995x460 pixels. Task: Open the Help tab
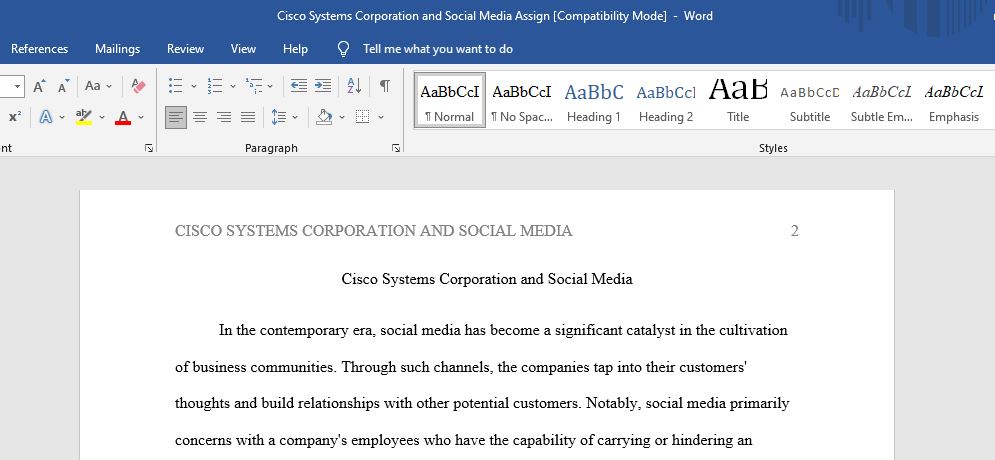point(295,49)
